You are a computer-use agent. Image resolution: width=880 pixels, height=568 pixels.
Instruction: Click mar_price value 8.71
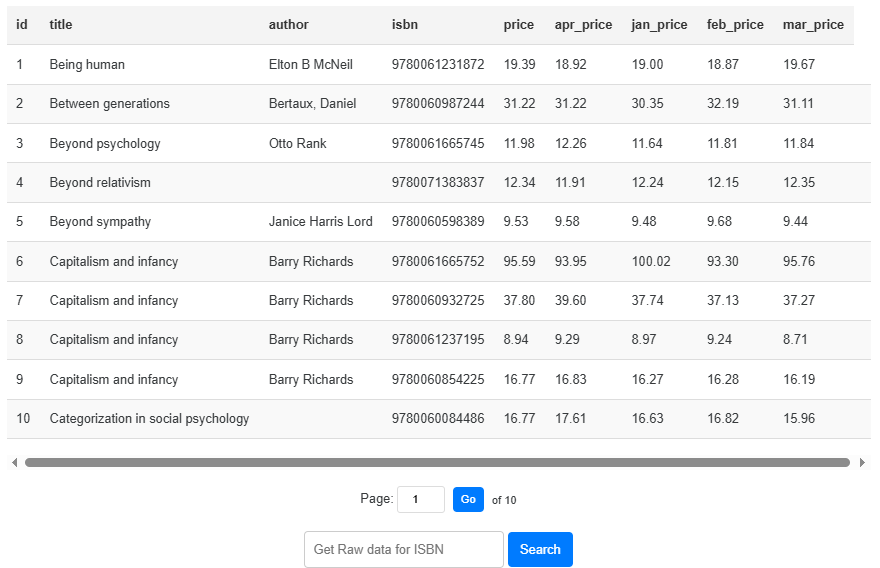pyautogui.click(x=795, y=340)
